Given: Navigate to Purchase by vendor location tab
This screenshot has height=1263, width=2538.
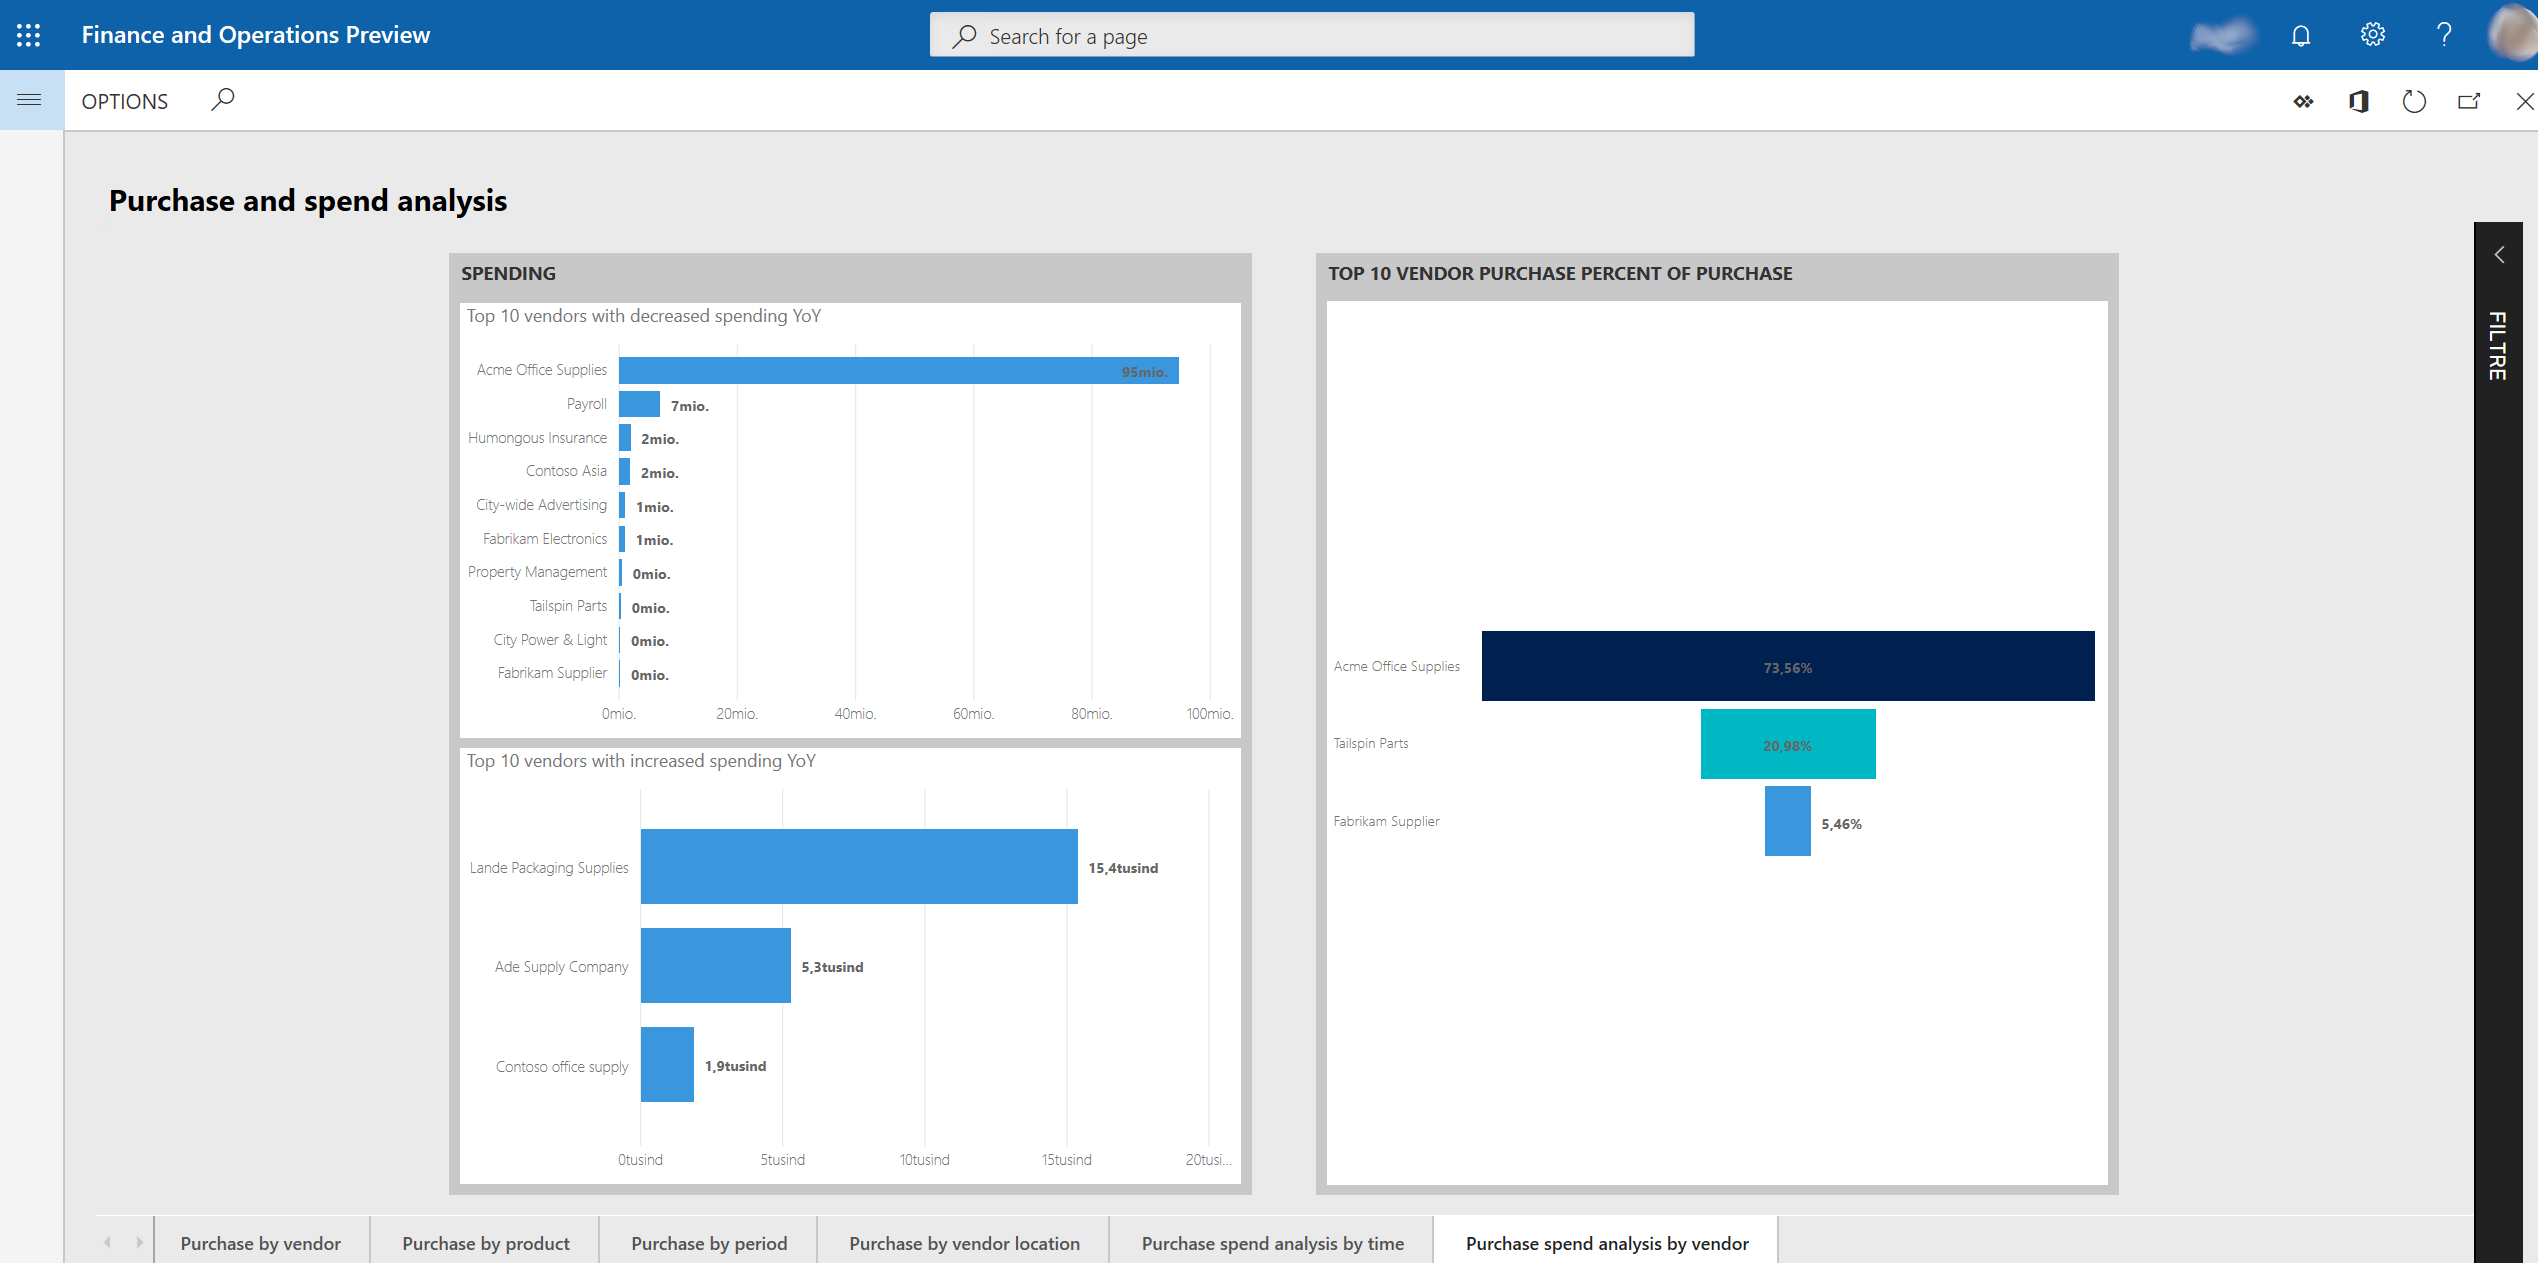Looking at the screenshot, I should click(965, 1244).
